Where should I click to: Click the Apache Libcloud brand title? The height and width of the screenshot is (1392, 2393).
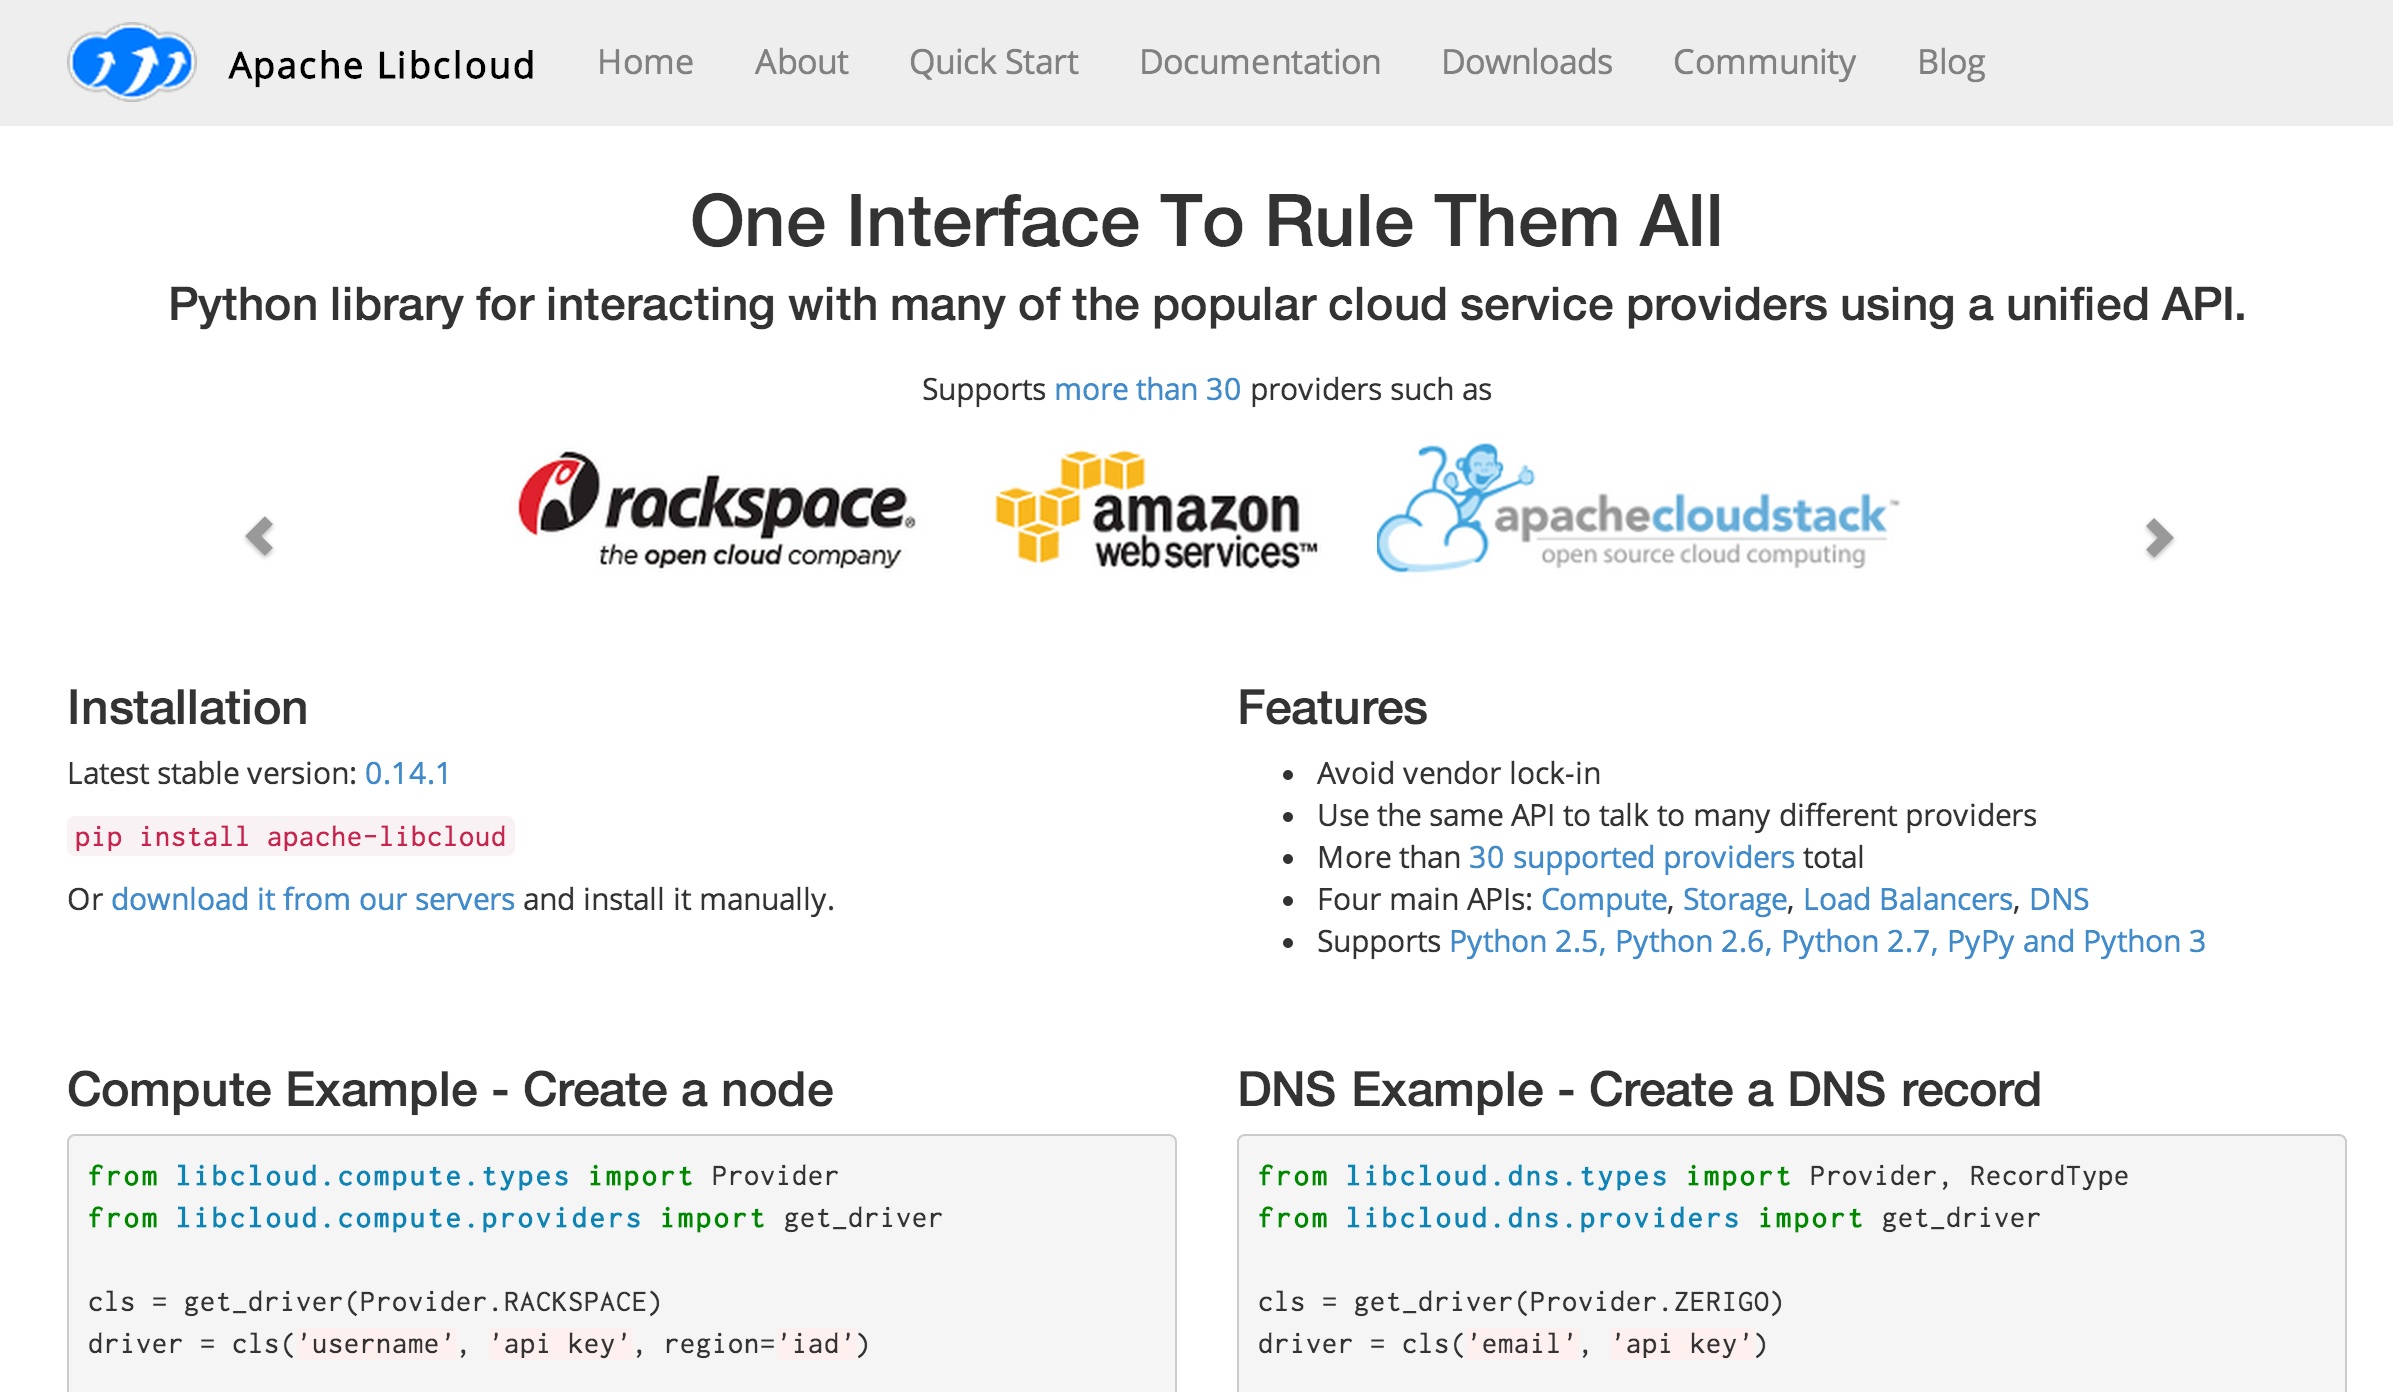381,65
